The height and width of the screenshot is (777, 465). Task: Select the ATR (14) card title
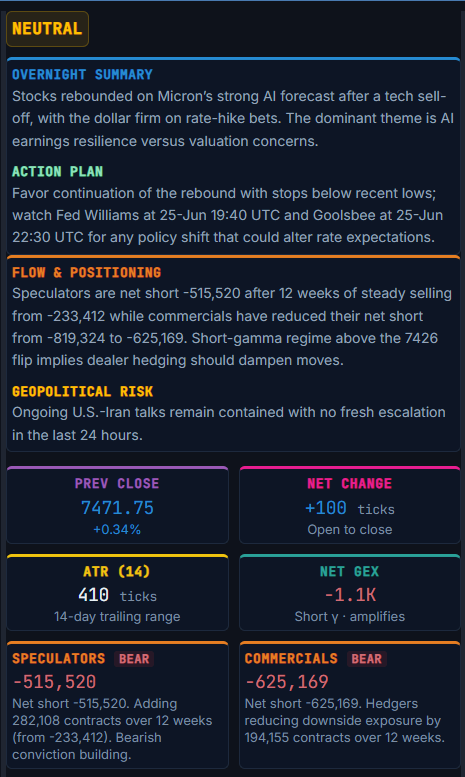coord(117,571)
